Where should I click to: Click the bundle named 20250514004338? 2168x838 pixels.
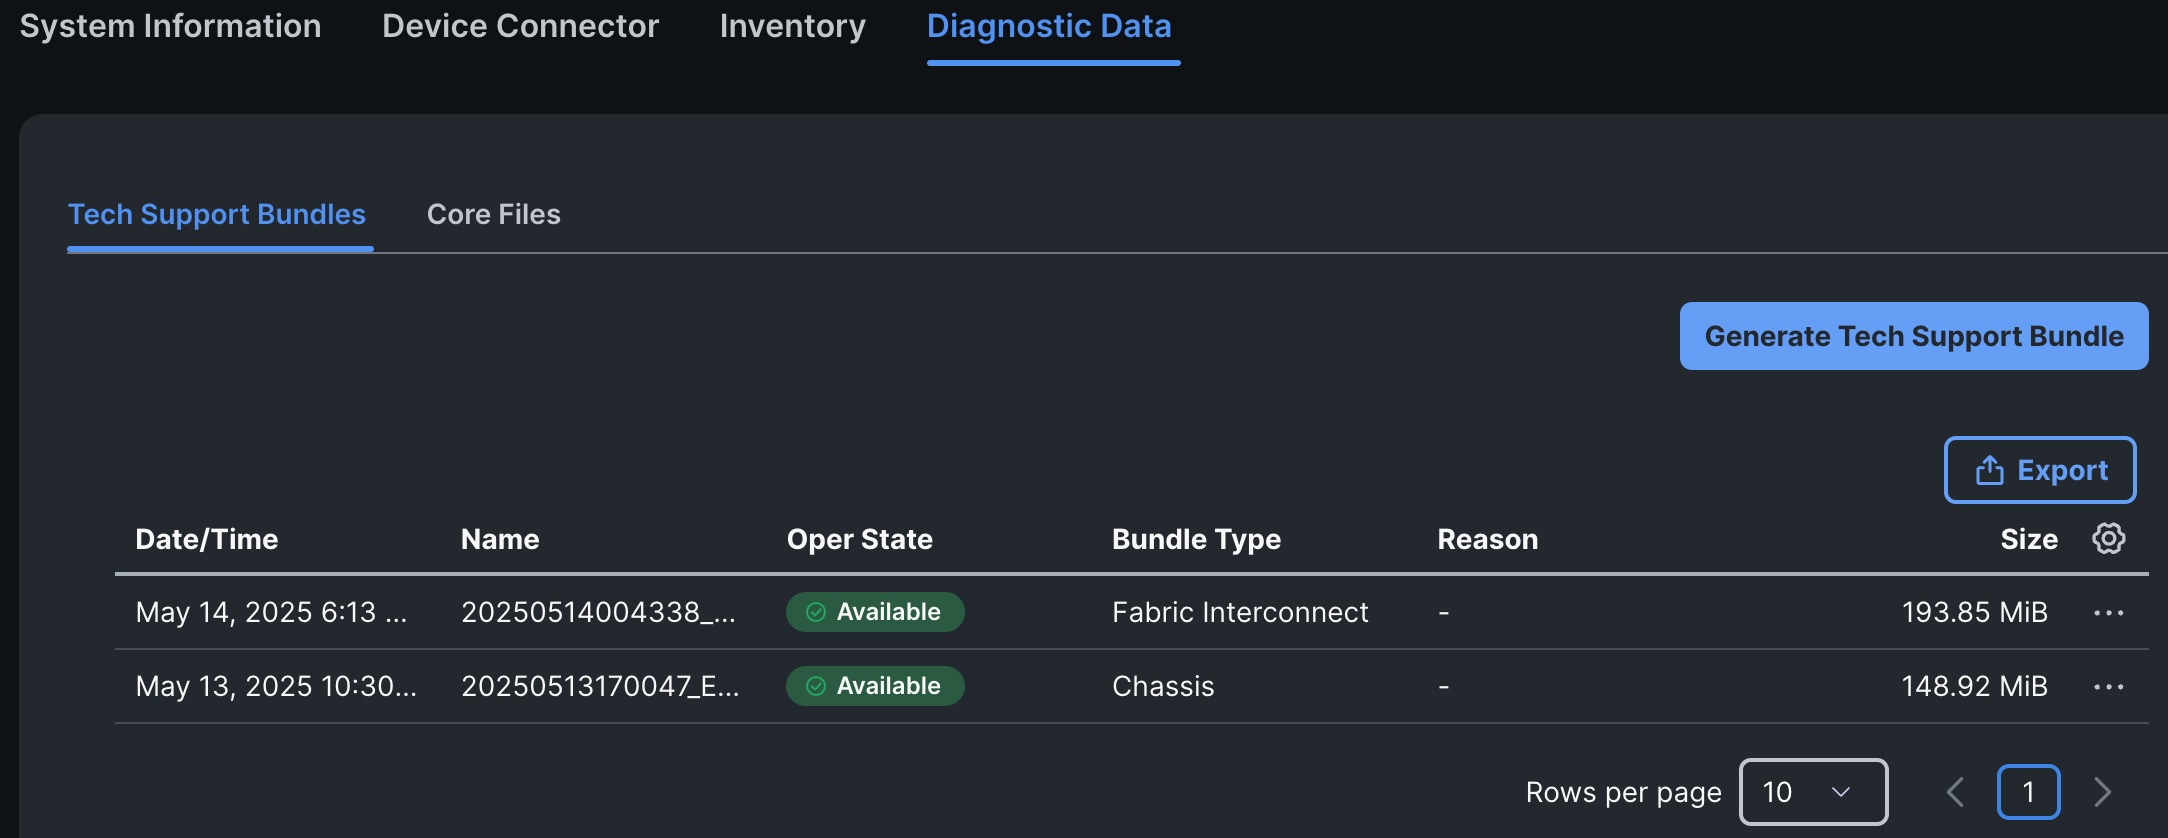tap(598, 611)
